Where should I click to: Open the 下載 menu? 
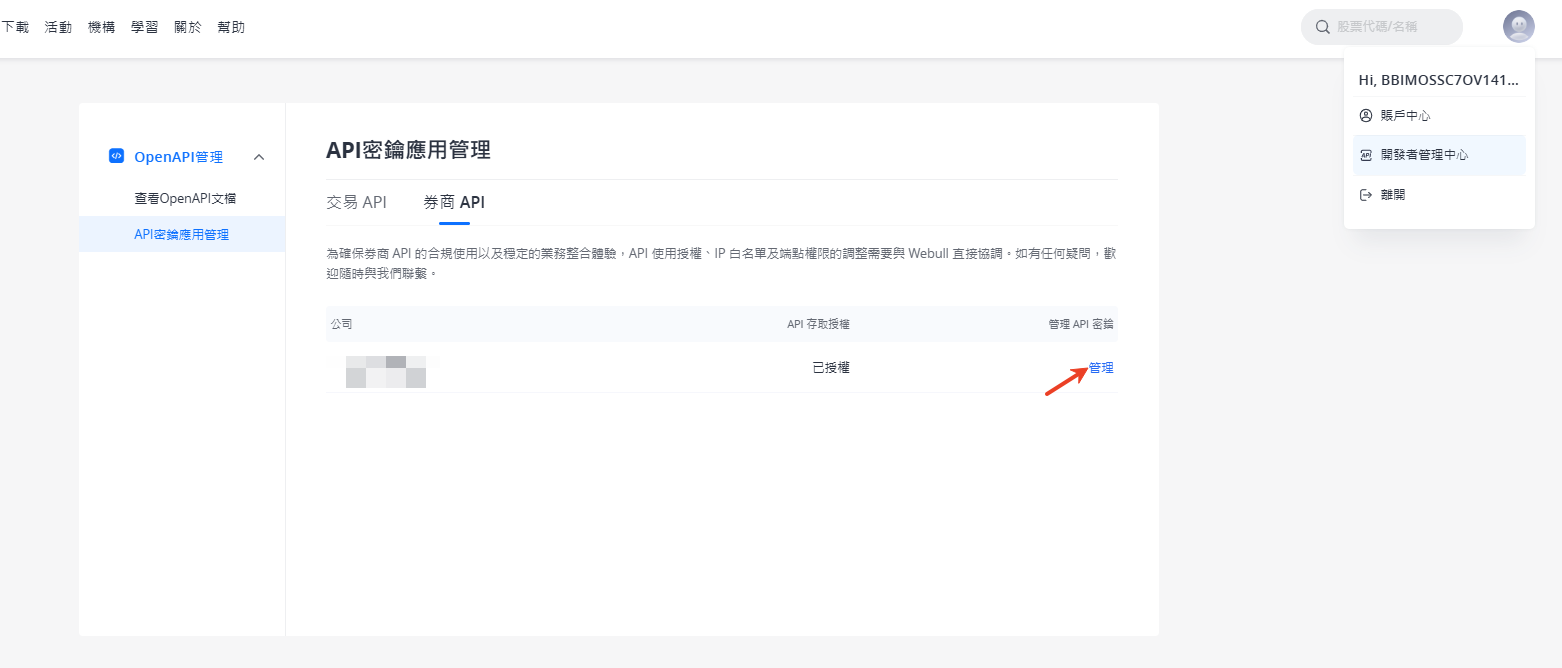[x=15, y=27]
